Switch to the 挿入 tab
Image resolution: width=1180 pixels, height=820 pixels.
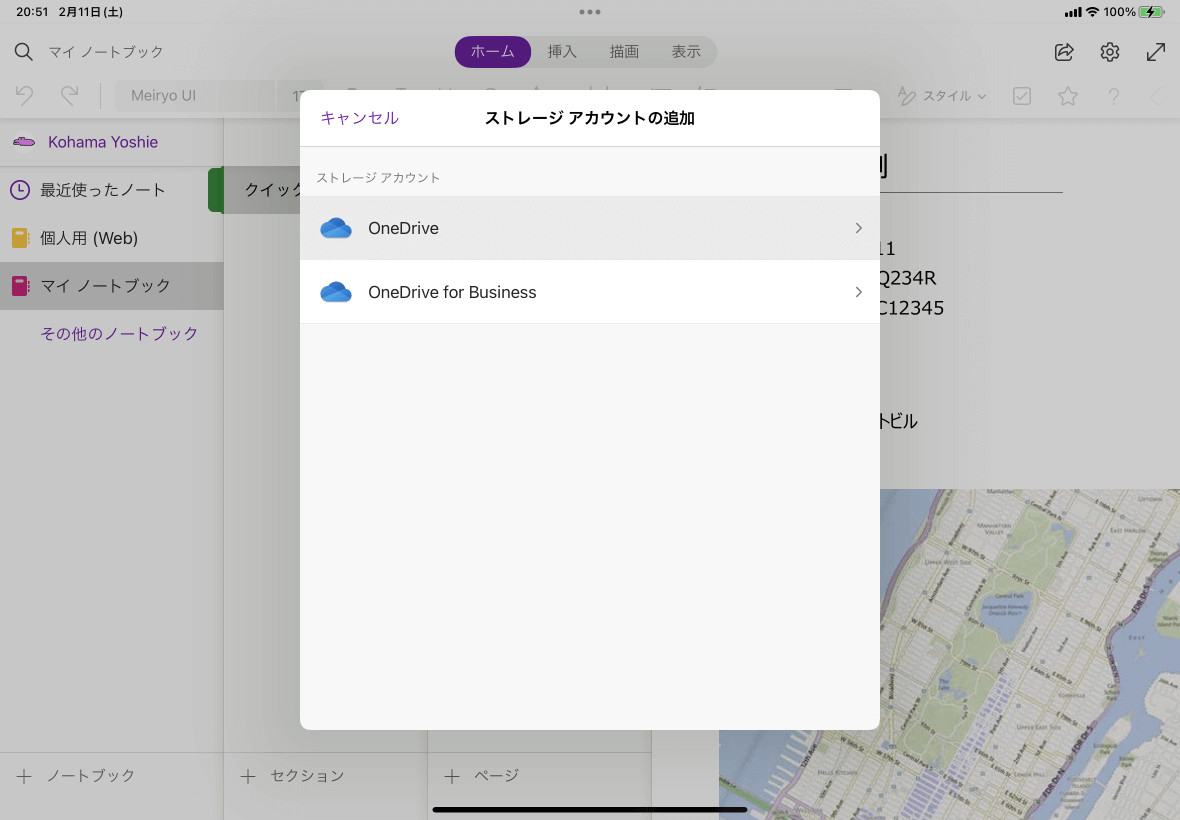[562, 52]
